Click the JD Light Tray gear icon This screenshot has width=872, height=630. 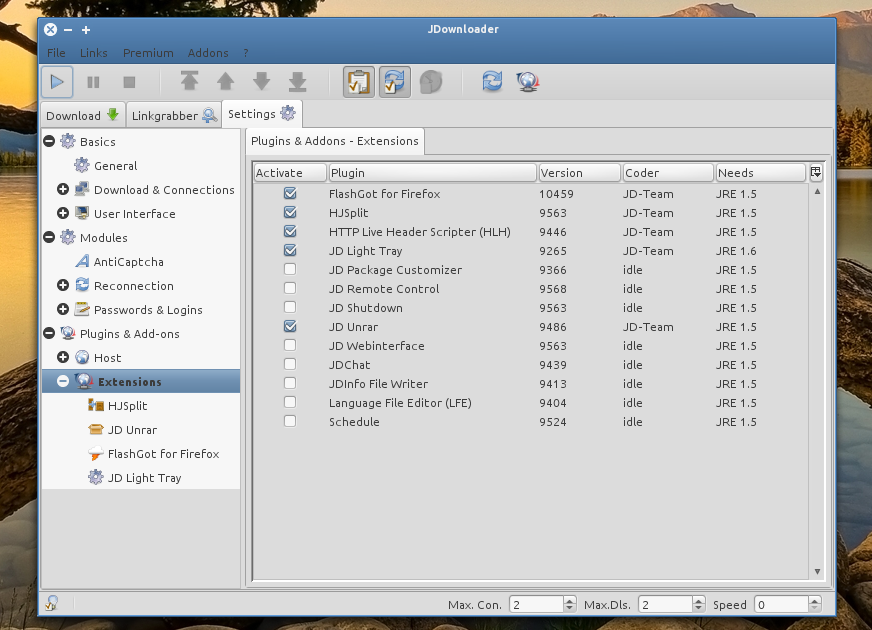click(96, 477)
